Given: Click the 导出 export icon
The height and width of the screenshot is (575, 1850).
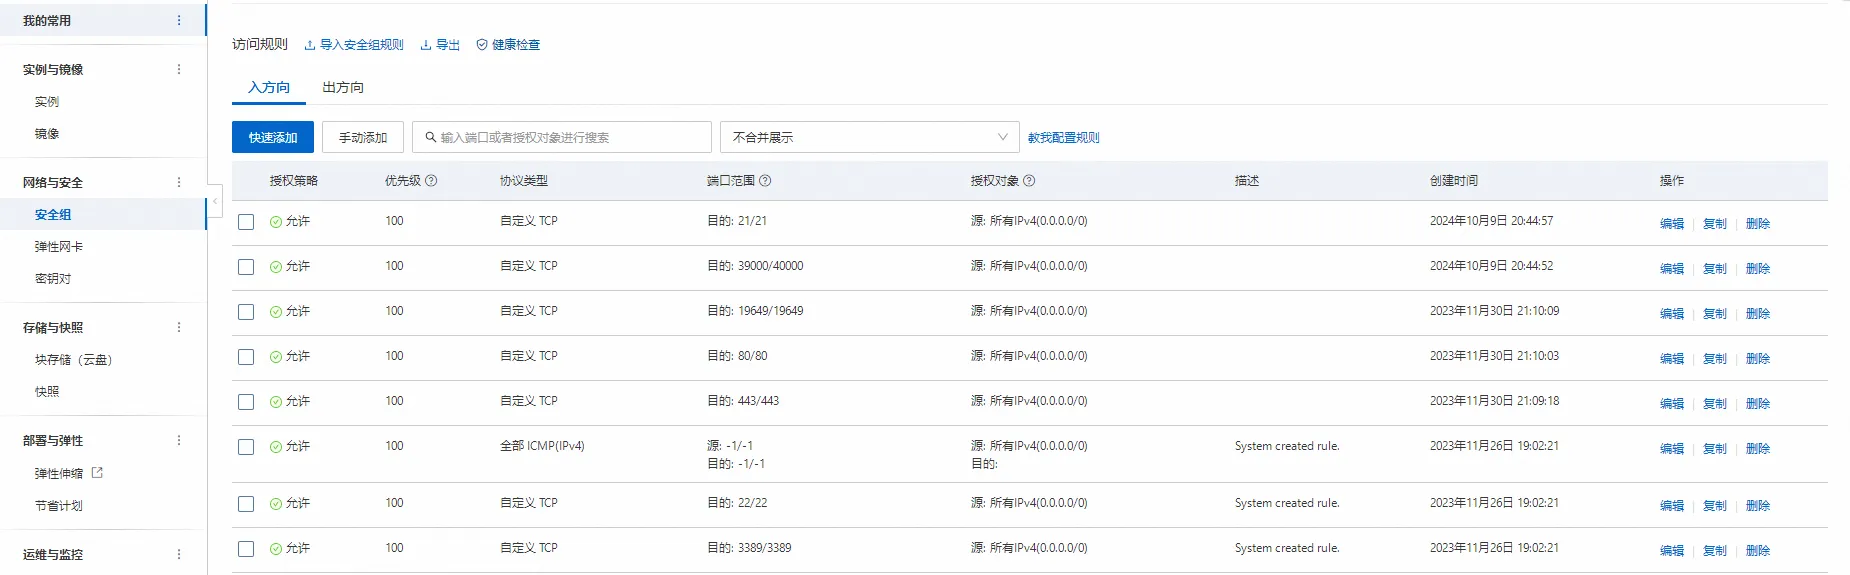Looking at the screenshot, I should click(426, 45).
